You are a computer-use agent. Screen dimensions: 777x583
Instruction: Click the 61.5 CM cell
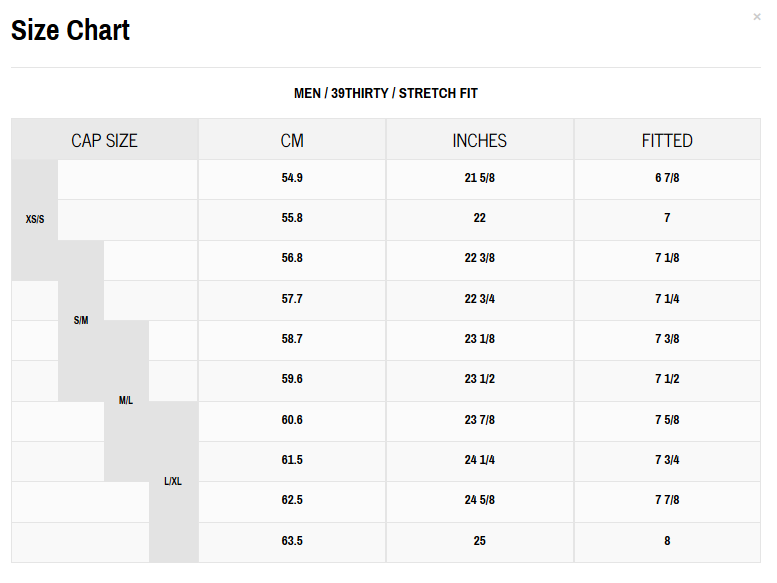[x=292, y=460]
